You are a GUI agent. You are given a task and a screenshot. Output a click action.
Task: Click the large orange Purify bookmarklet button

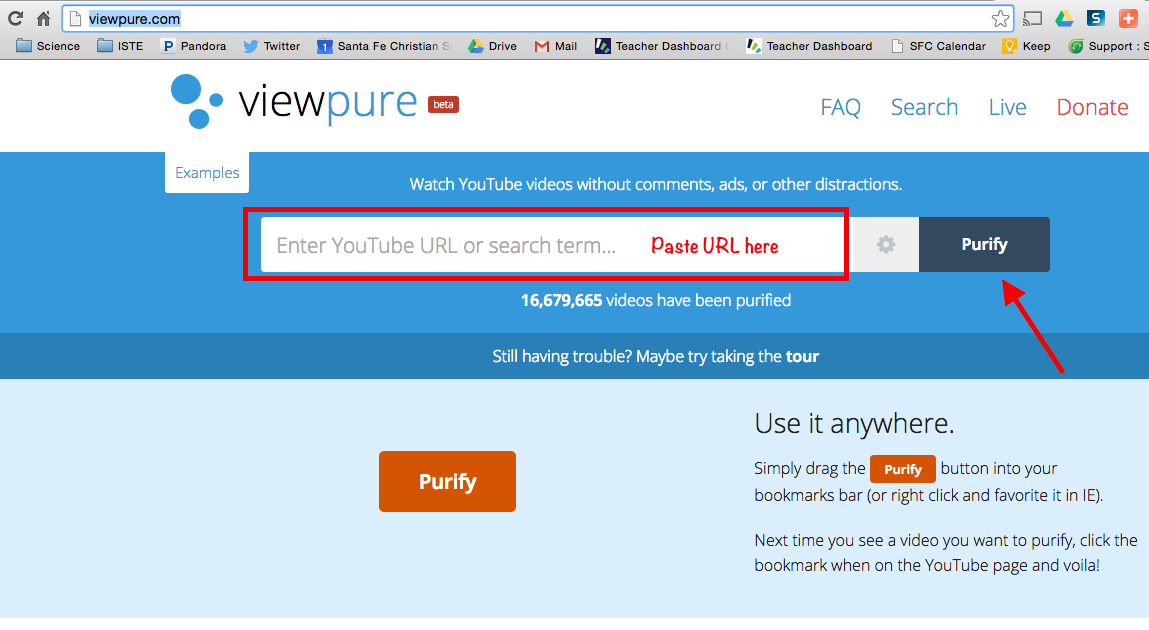click(x=447, y=481)
